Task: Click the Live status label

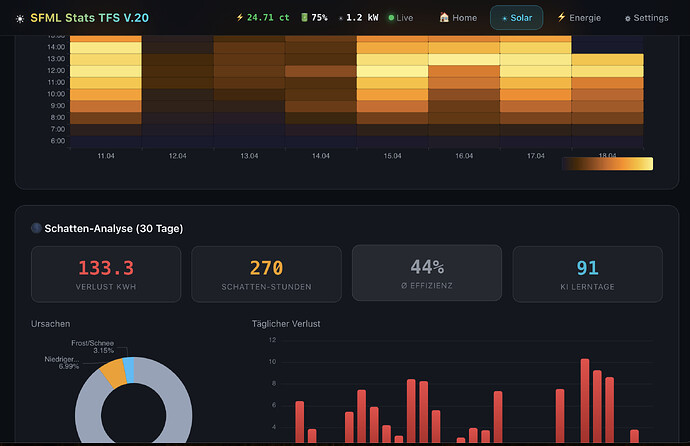Action: pos(404,18)
